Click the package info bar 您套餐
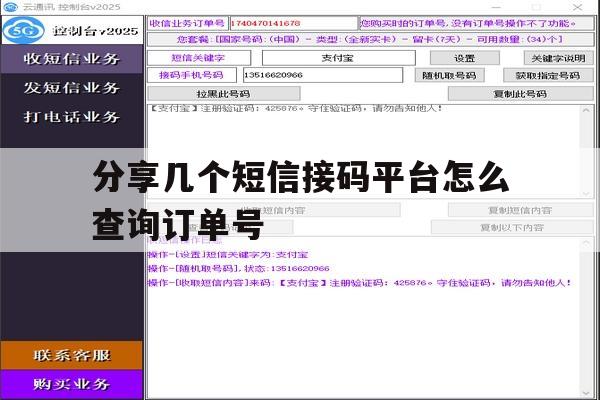Viewport: 600px width, 400px height. (x=370, y=39)
